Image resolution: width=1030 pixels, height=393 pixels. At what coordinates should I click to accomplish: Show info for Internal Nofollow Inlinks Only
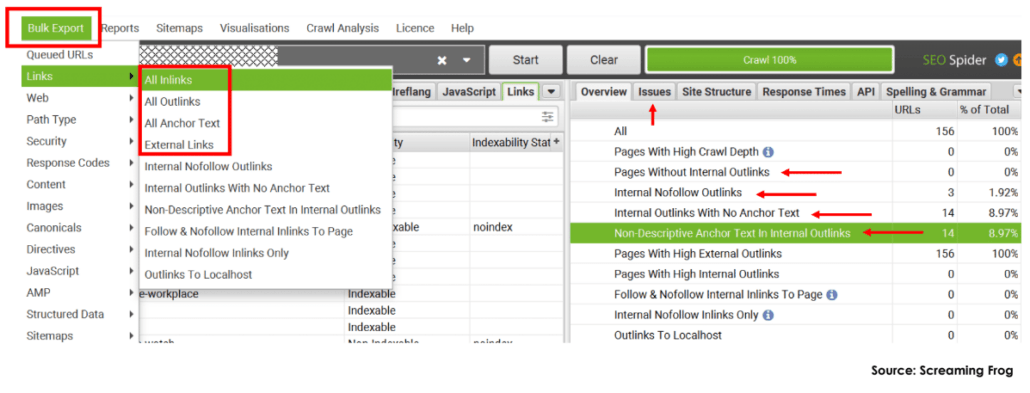(768, 315)
